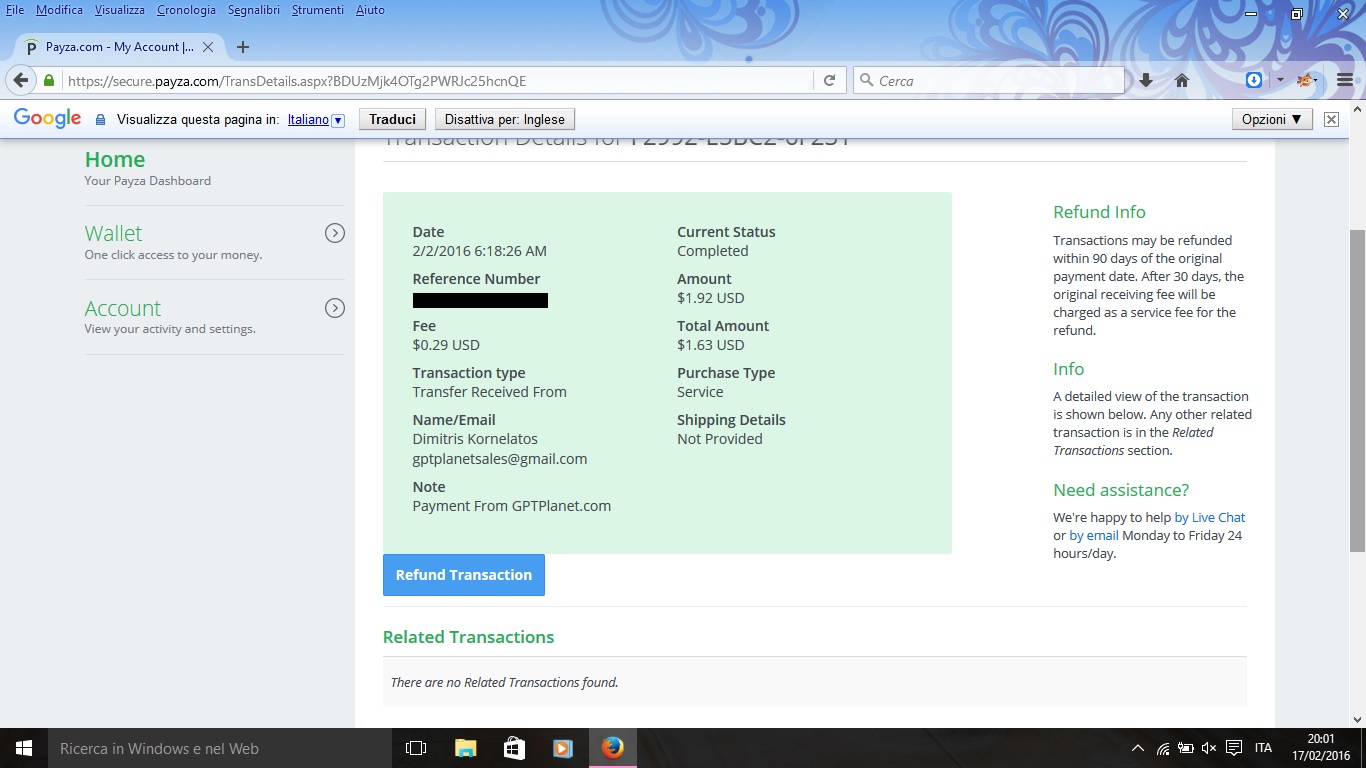1366x768 pixels.
Task: Click the Refund Info heading
Action: (1099, 212)
